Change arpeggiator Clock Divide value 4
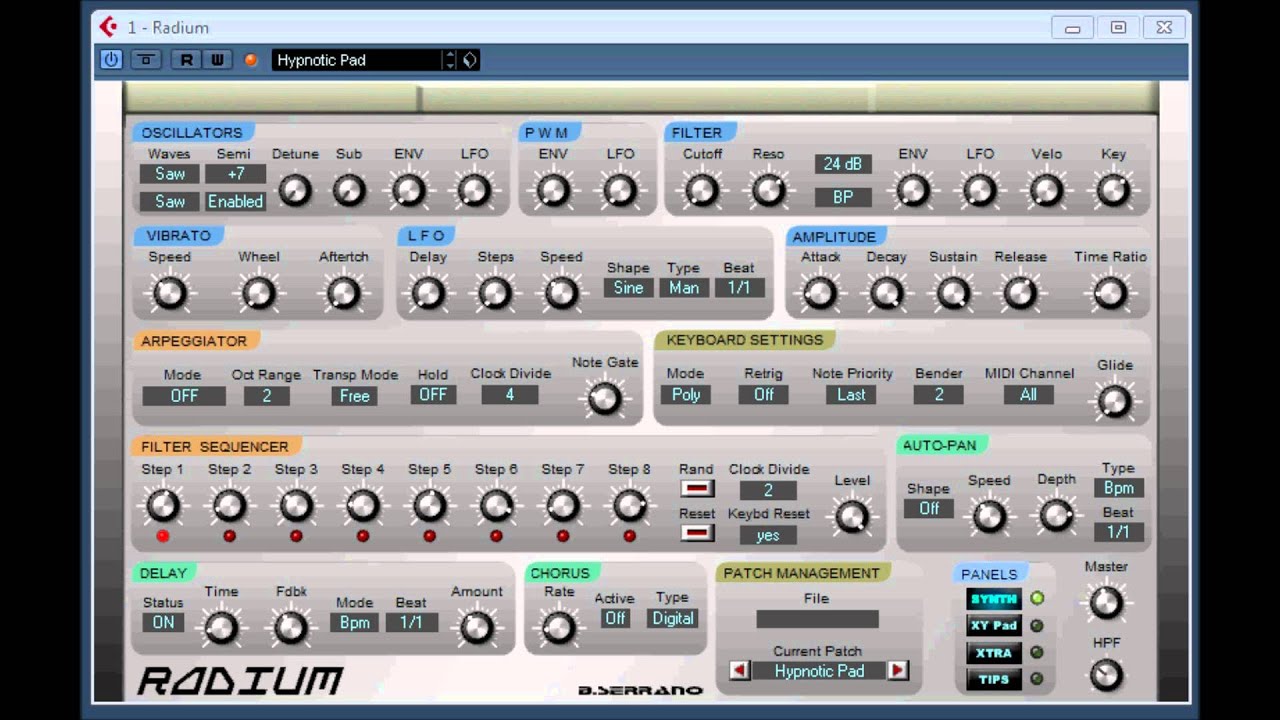 click(x=510, y=395)
